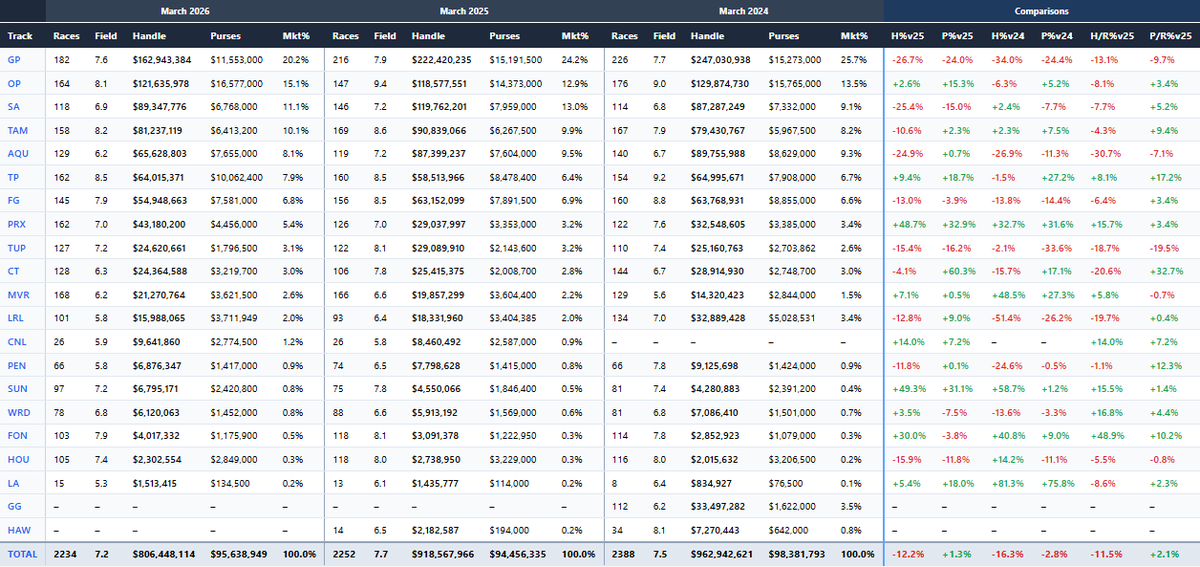
Task: Click the P%v24 column header
Action: [x=1058, y=36]
